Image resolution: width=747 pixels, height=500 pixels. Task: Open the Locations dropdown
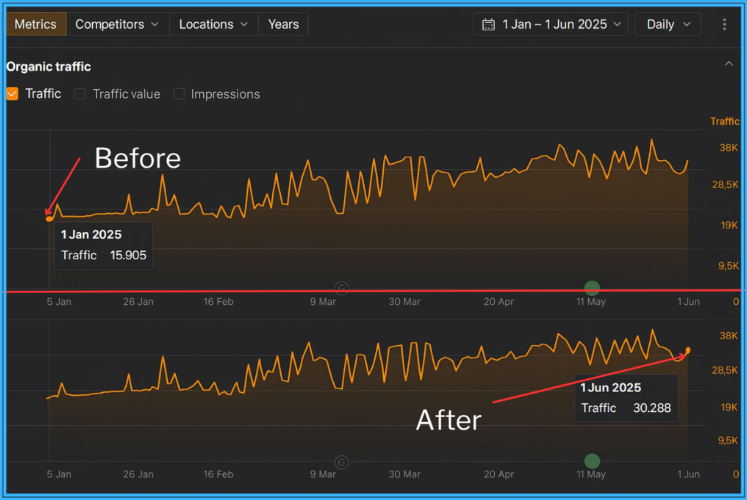click(x=213, y=24)
